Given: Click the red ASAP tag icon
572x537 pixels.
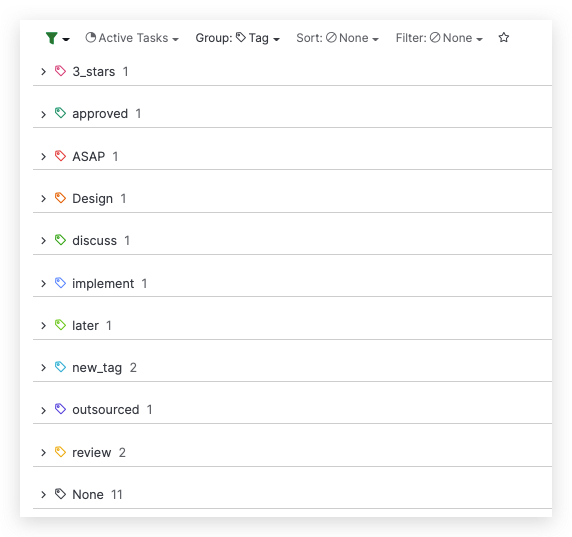Looking at the screenshot, I should 60,156.
